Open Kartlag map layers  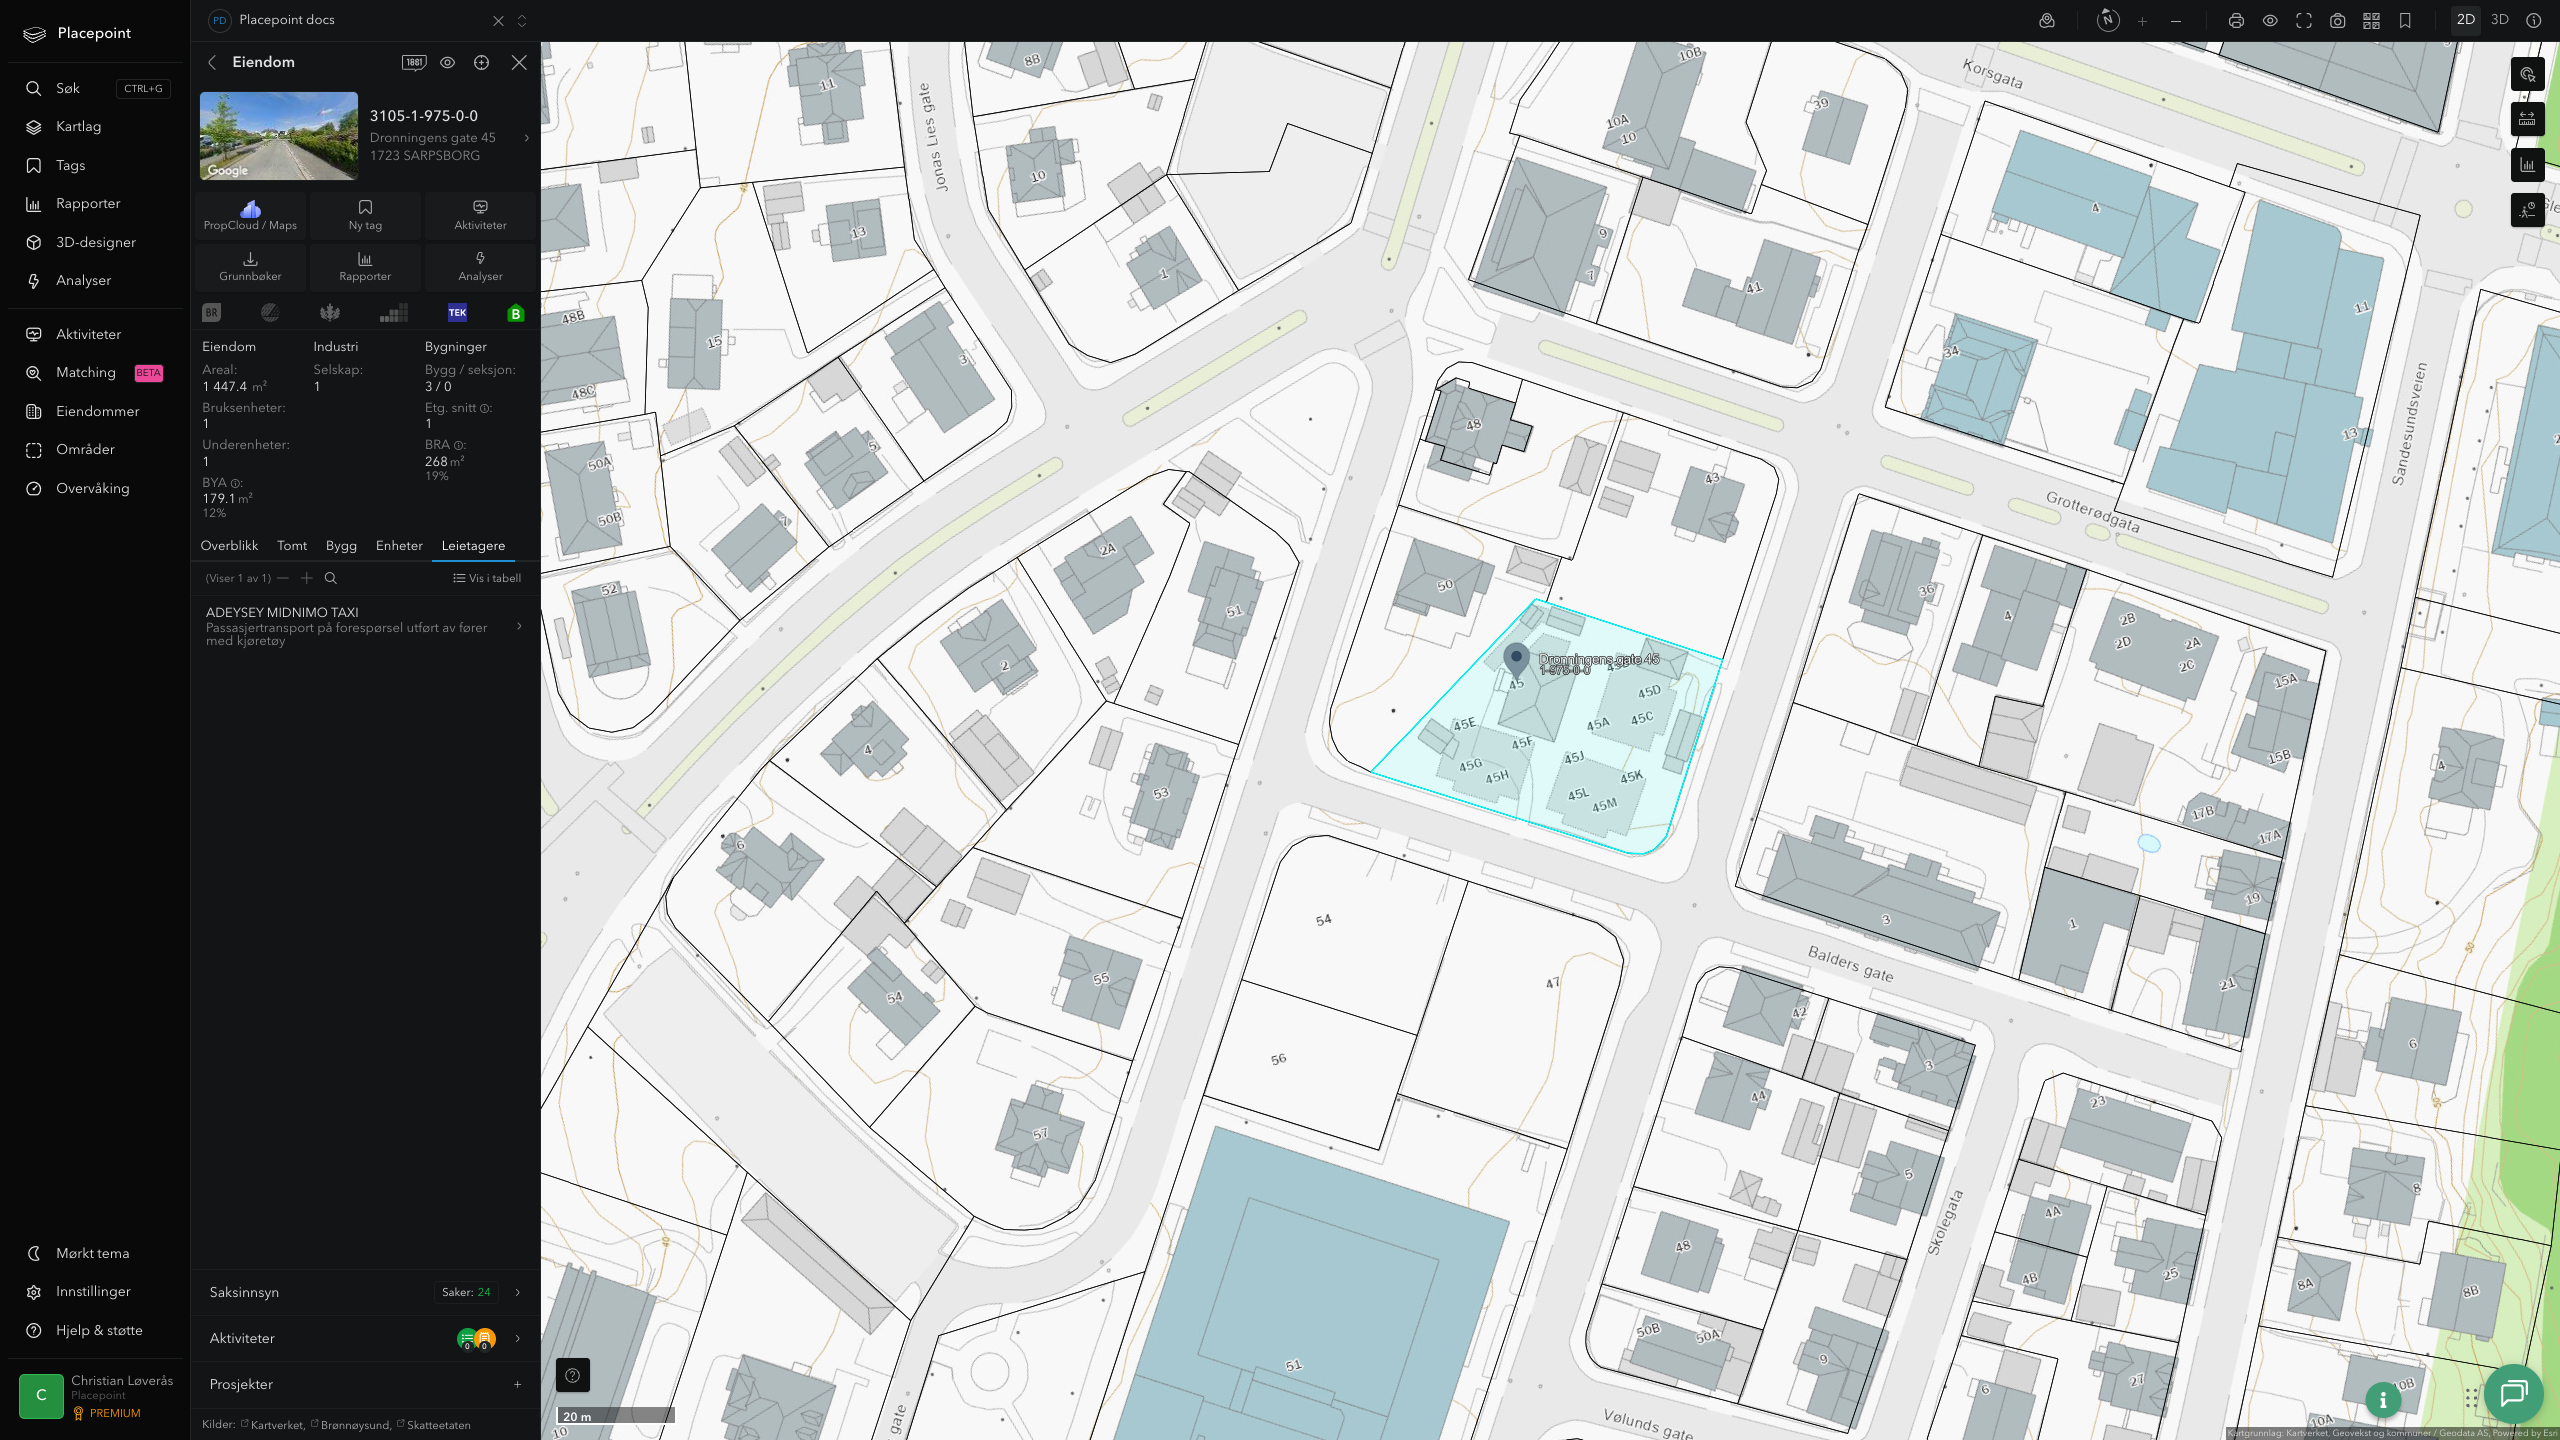click(78, 126)
